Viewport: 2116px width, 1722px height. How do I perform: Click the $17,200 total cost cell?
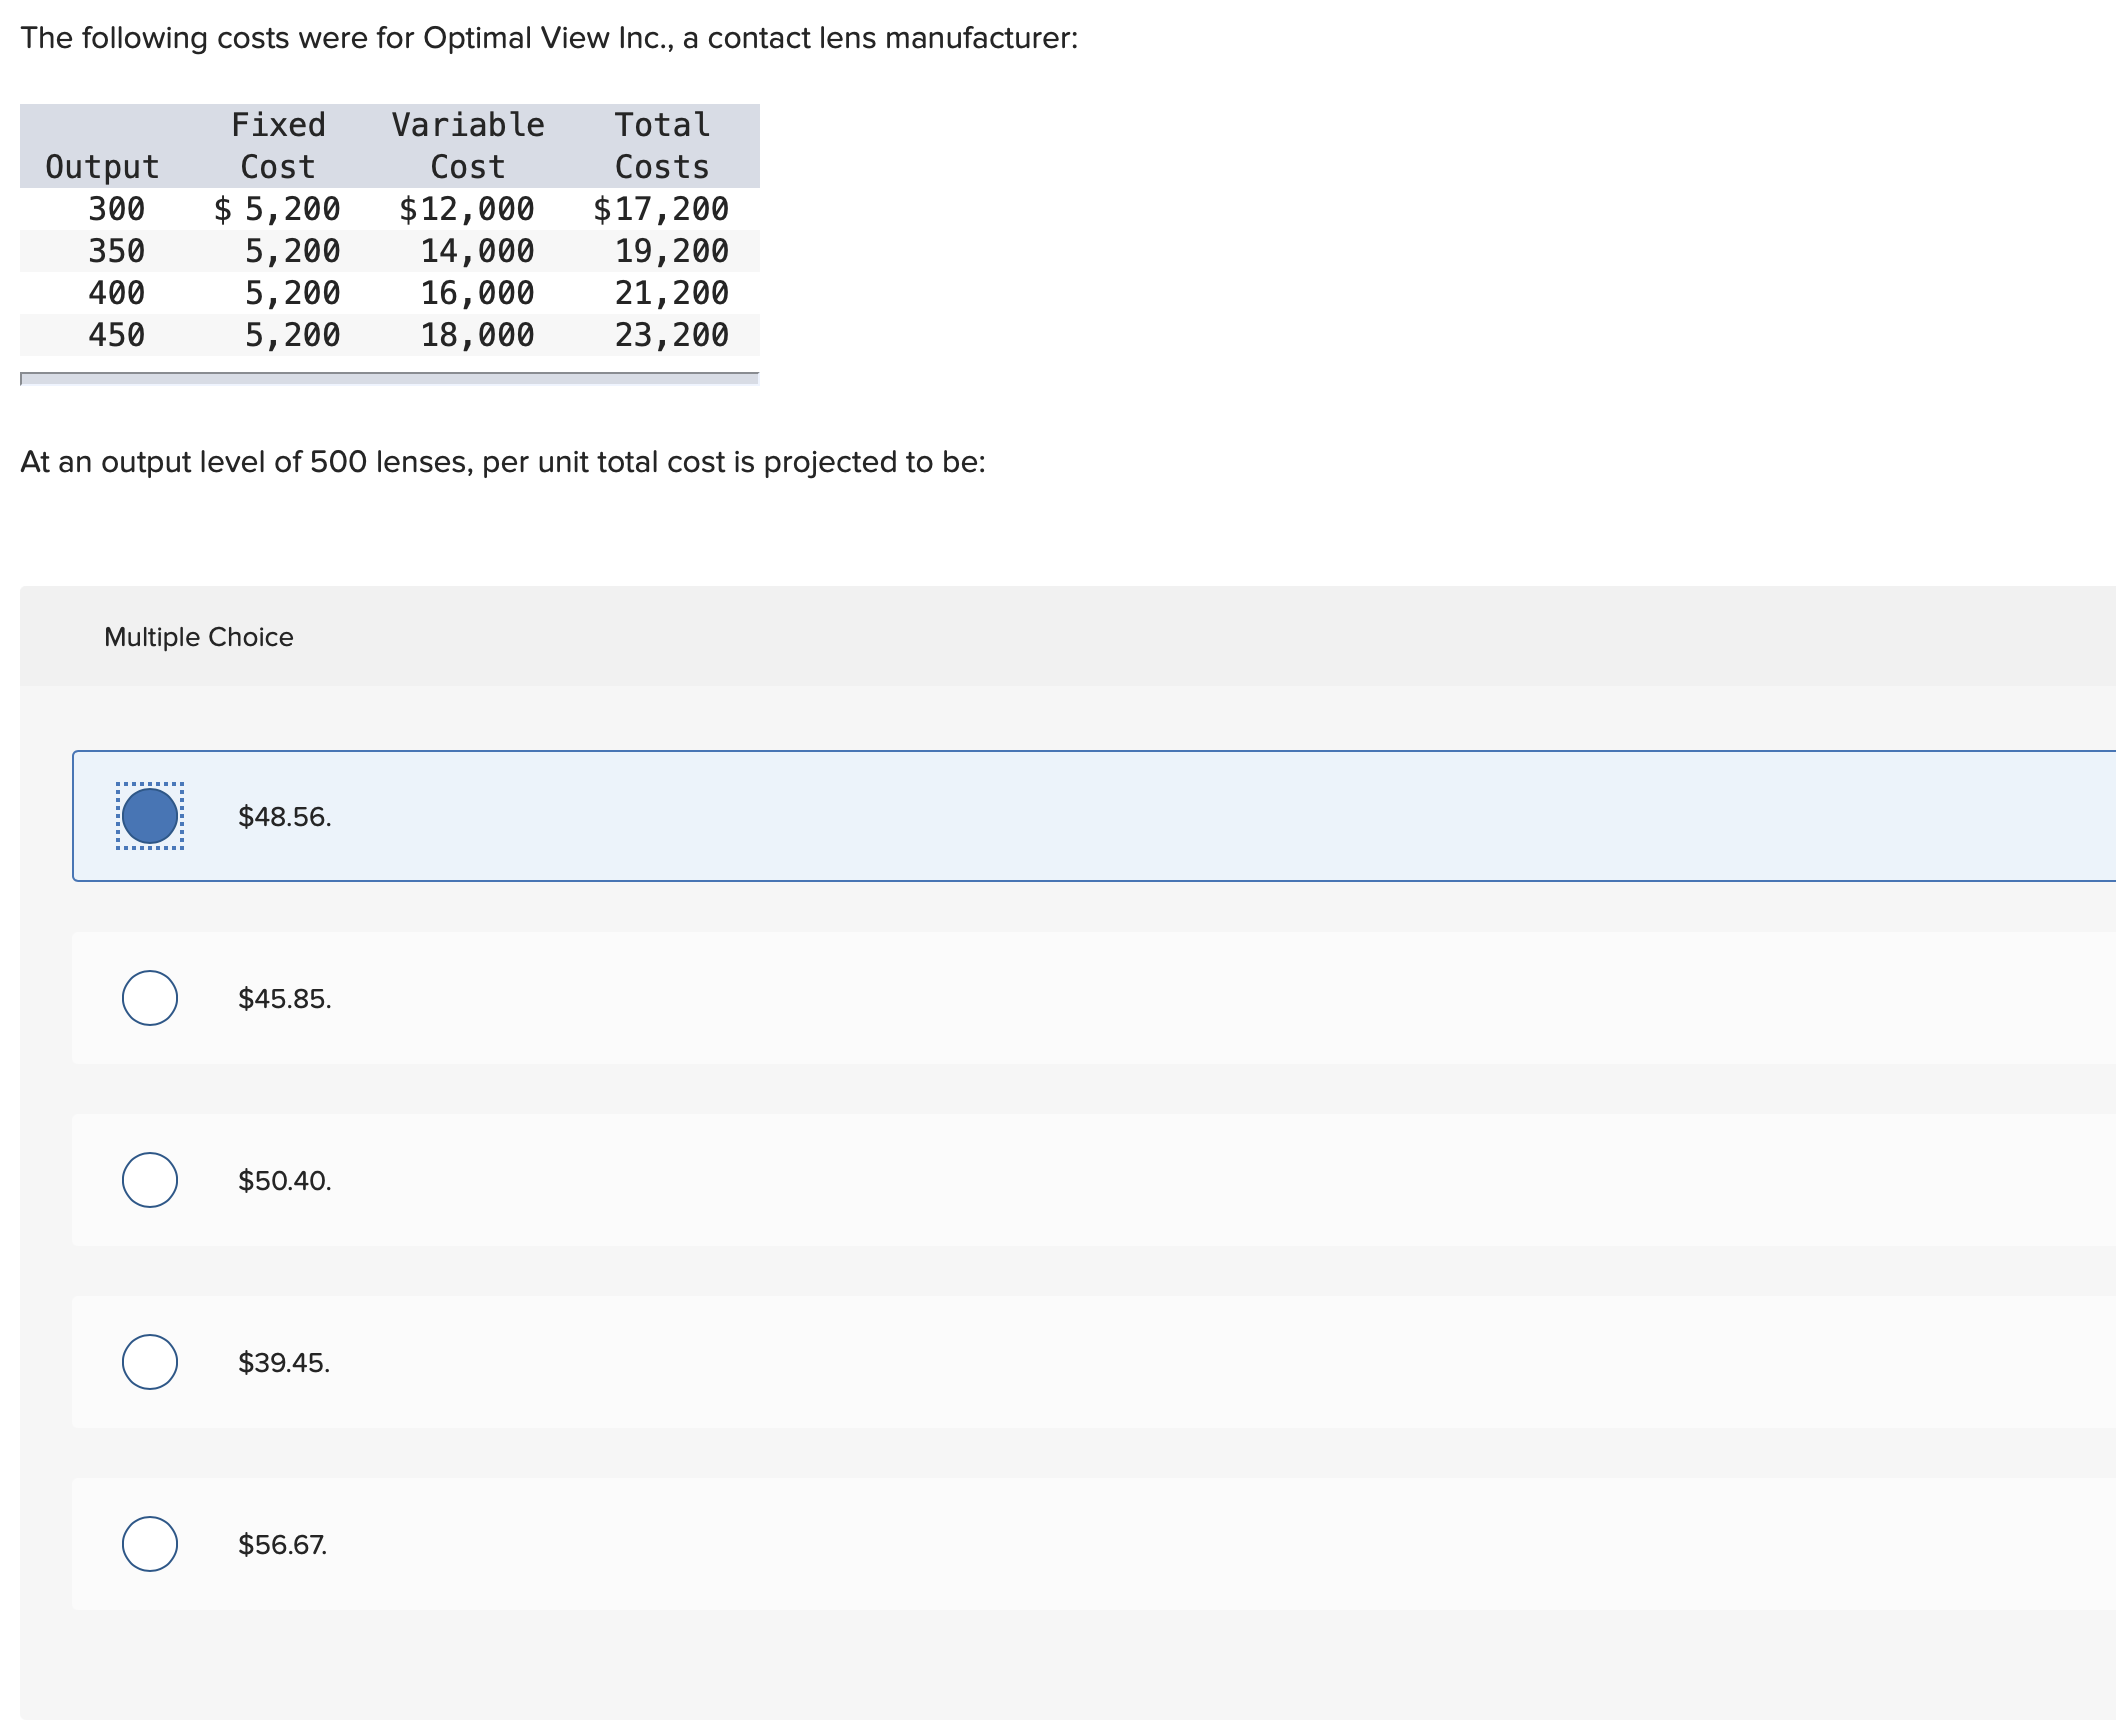661,209
